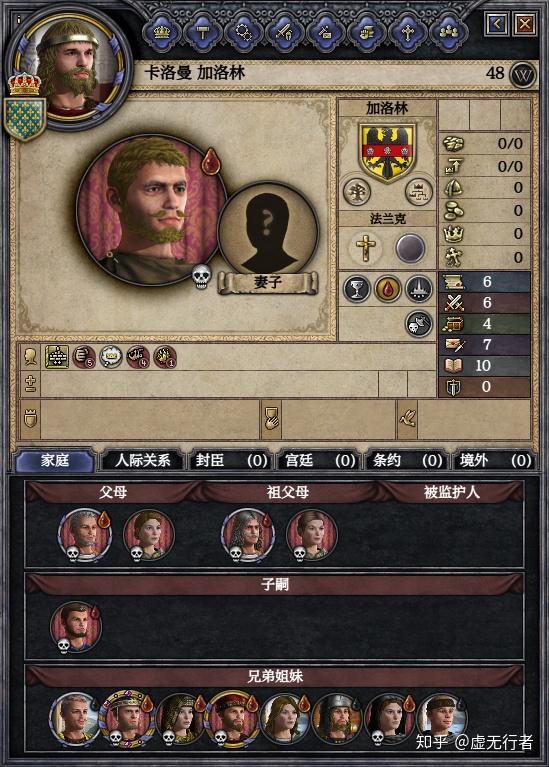Click the Wikipedia W icon

[523, 75]
